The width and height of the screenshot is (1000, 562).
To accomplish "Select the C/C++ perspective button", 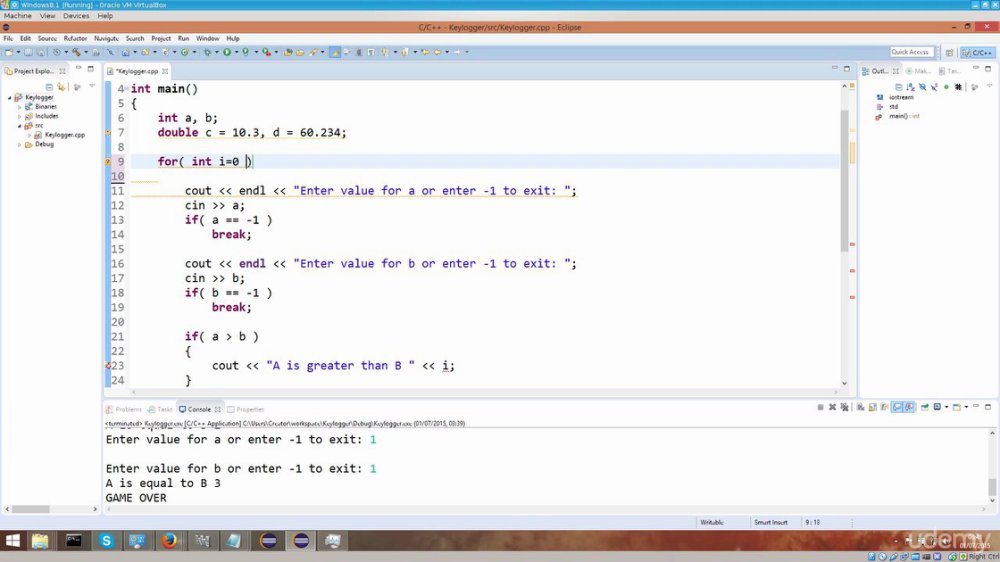I will [977, 52].
